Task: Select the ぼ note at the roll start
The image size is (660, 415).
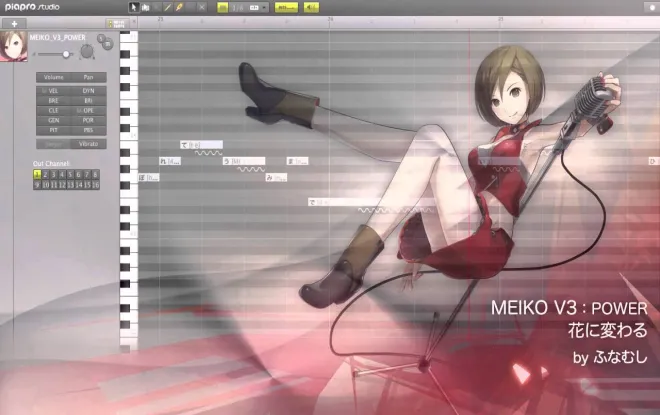Action: pos(149,178)
